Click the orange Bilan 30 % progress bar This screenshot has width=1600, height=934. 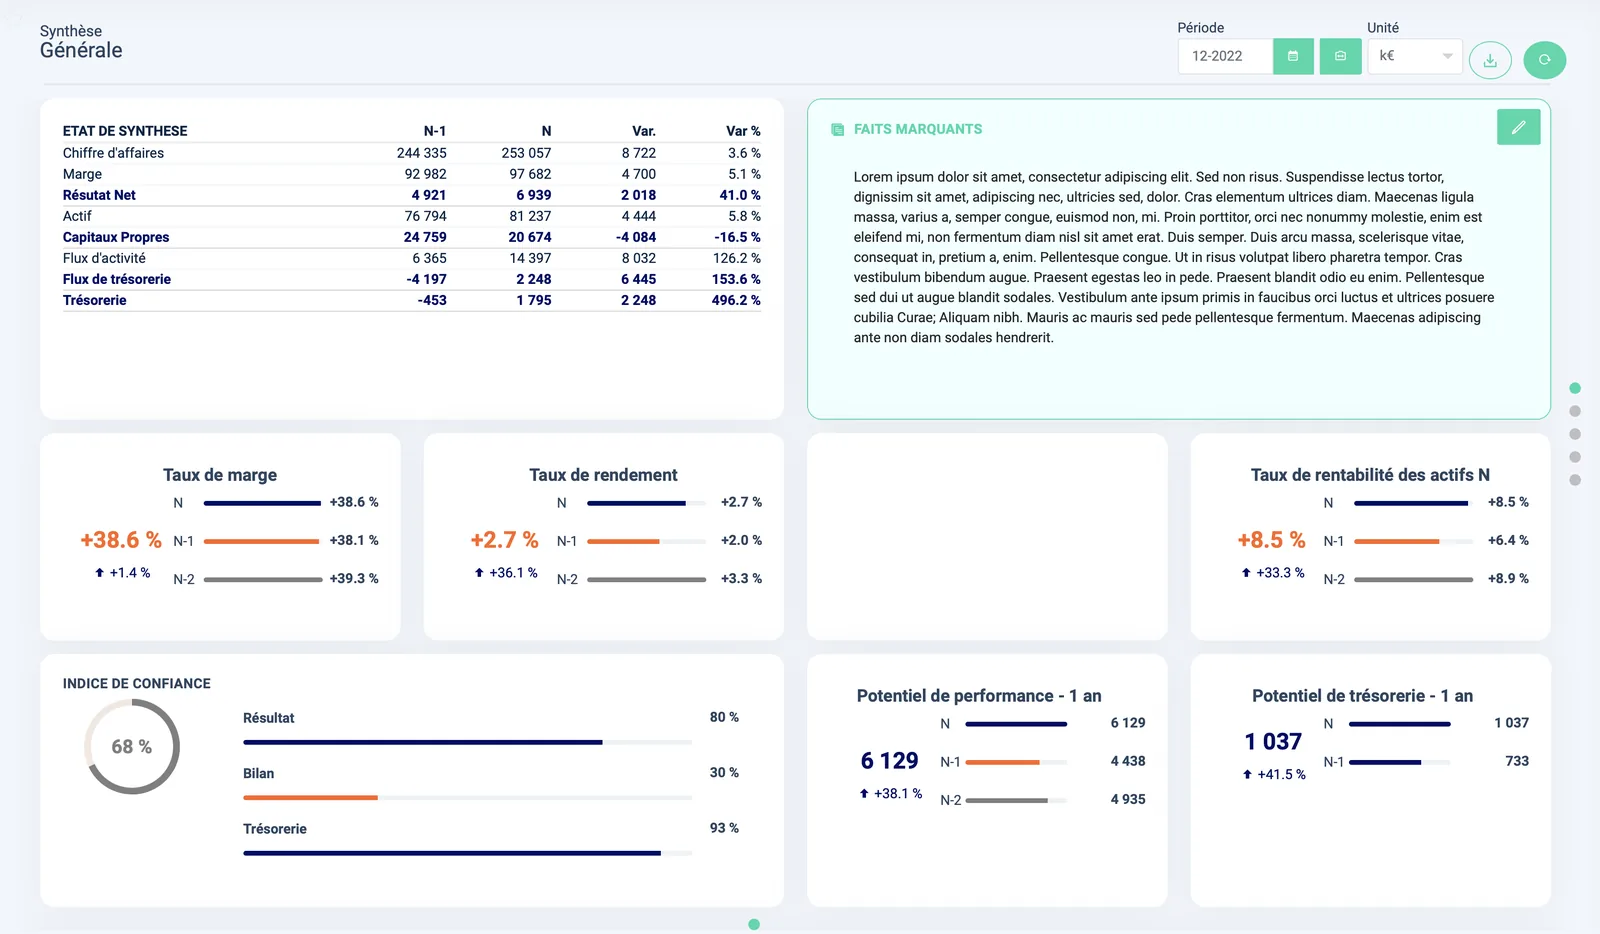point(467,797)
